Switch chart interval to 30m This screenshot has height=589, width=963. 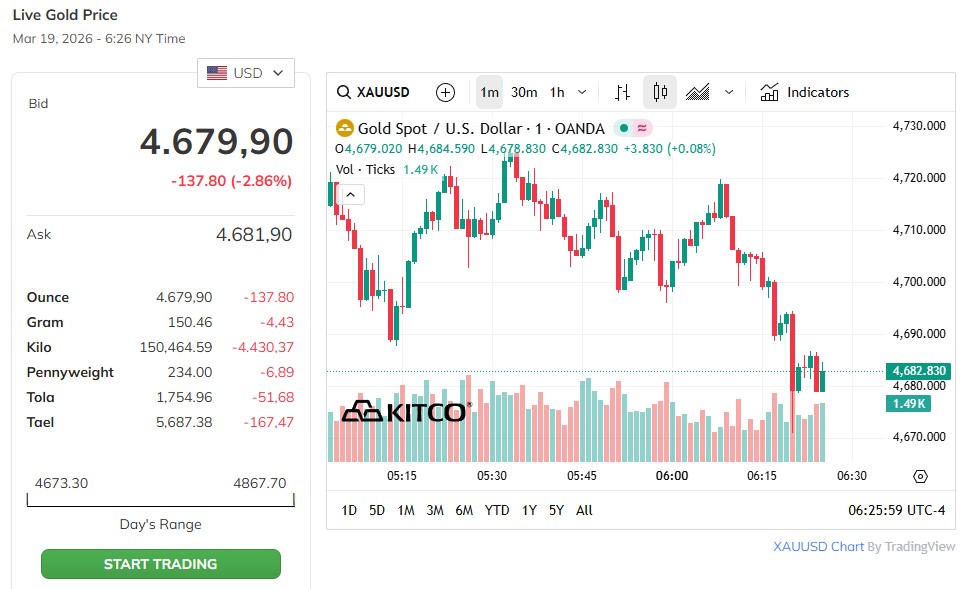pos(524,92)
